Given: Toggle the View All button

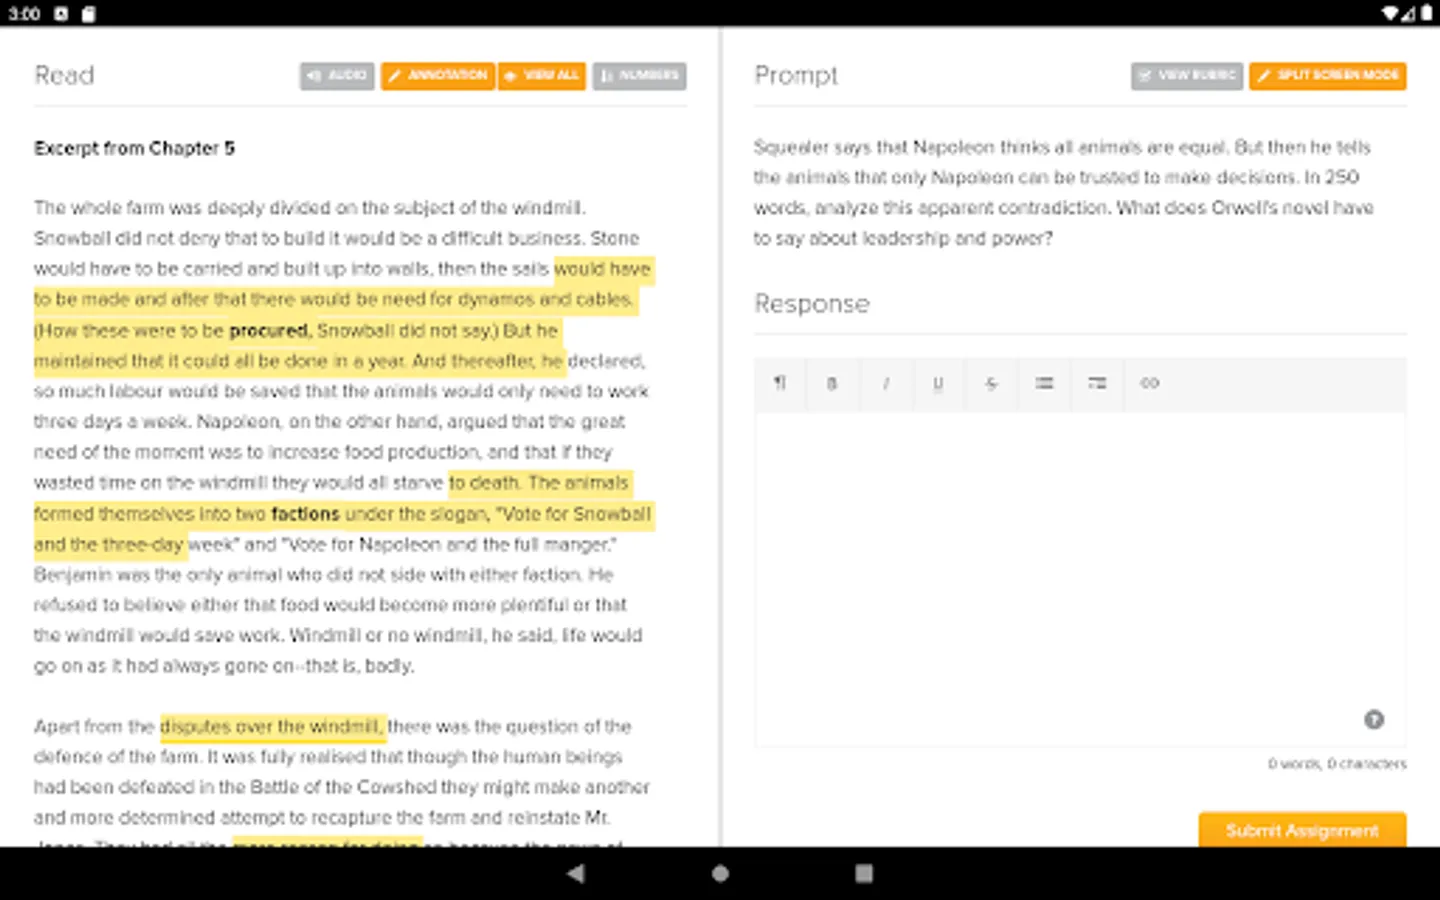Looking at the screenshot, I should [x=542, y=76].
